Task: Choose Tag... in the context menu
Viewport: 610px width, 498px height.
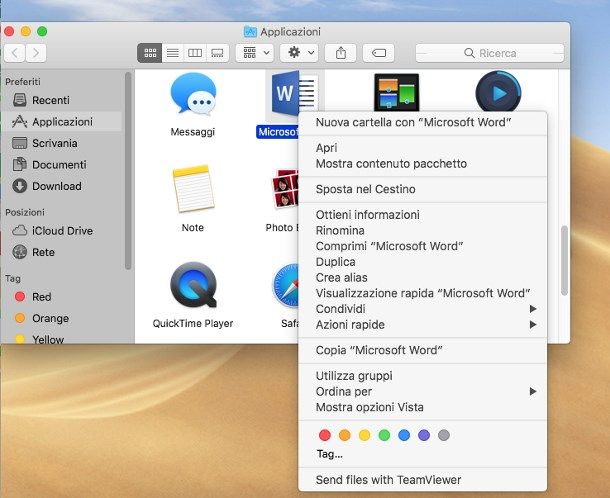Action: coord(330,454)
